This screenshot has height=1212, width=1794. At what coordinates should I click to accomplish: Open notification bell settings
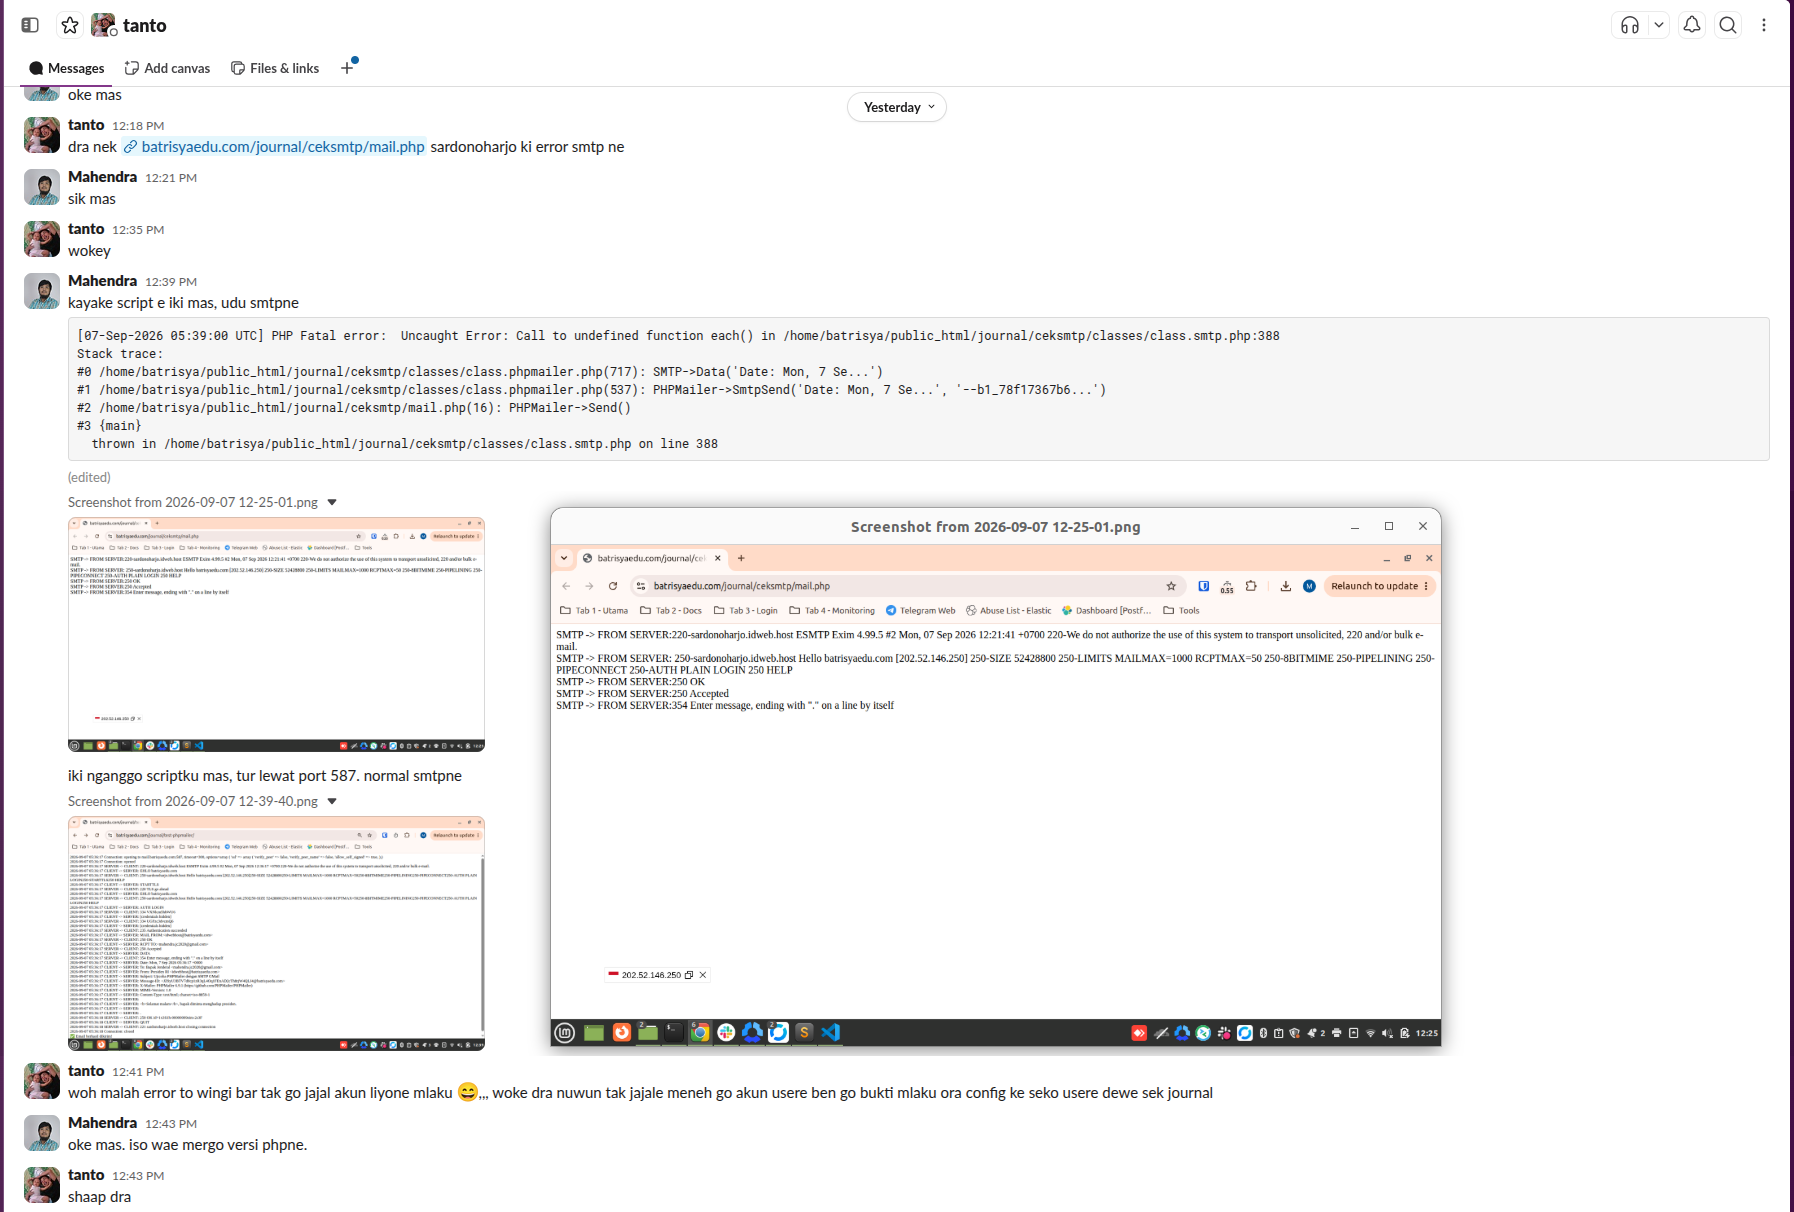click(x=1692, y=25)
